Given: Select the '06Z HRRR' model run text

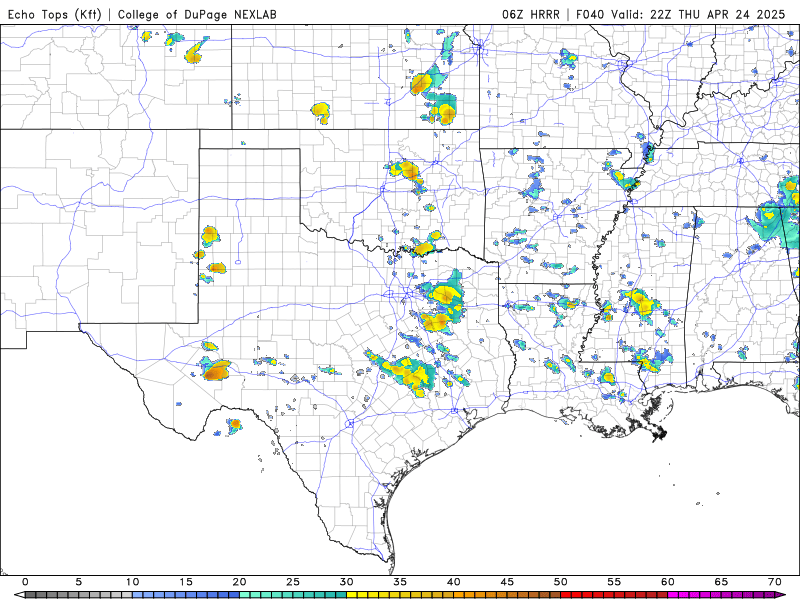Looking at the screenshot, I should [531, 14].
